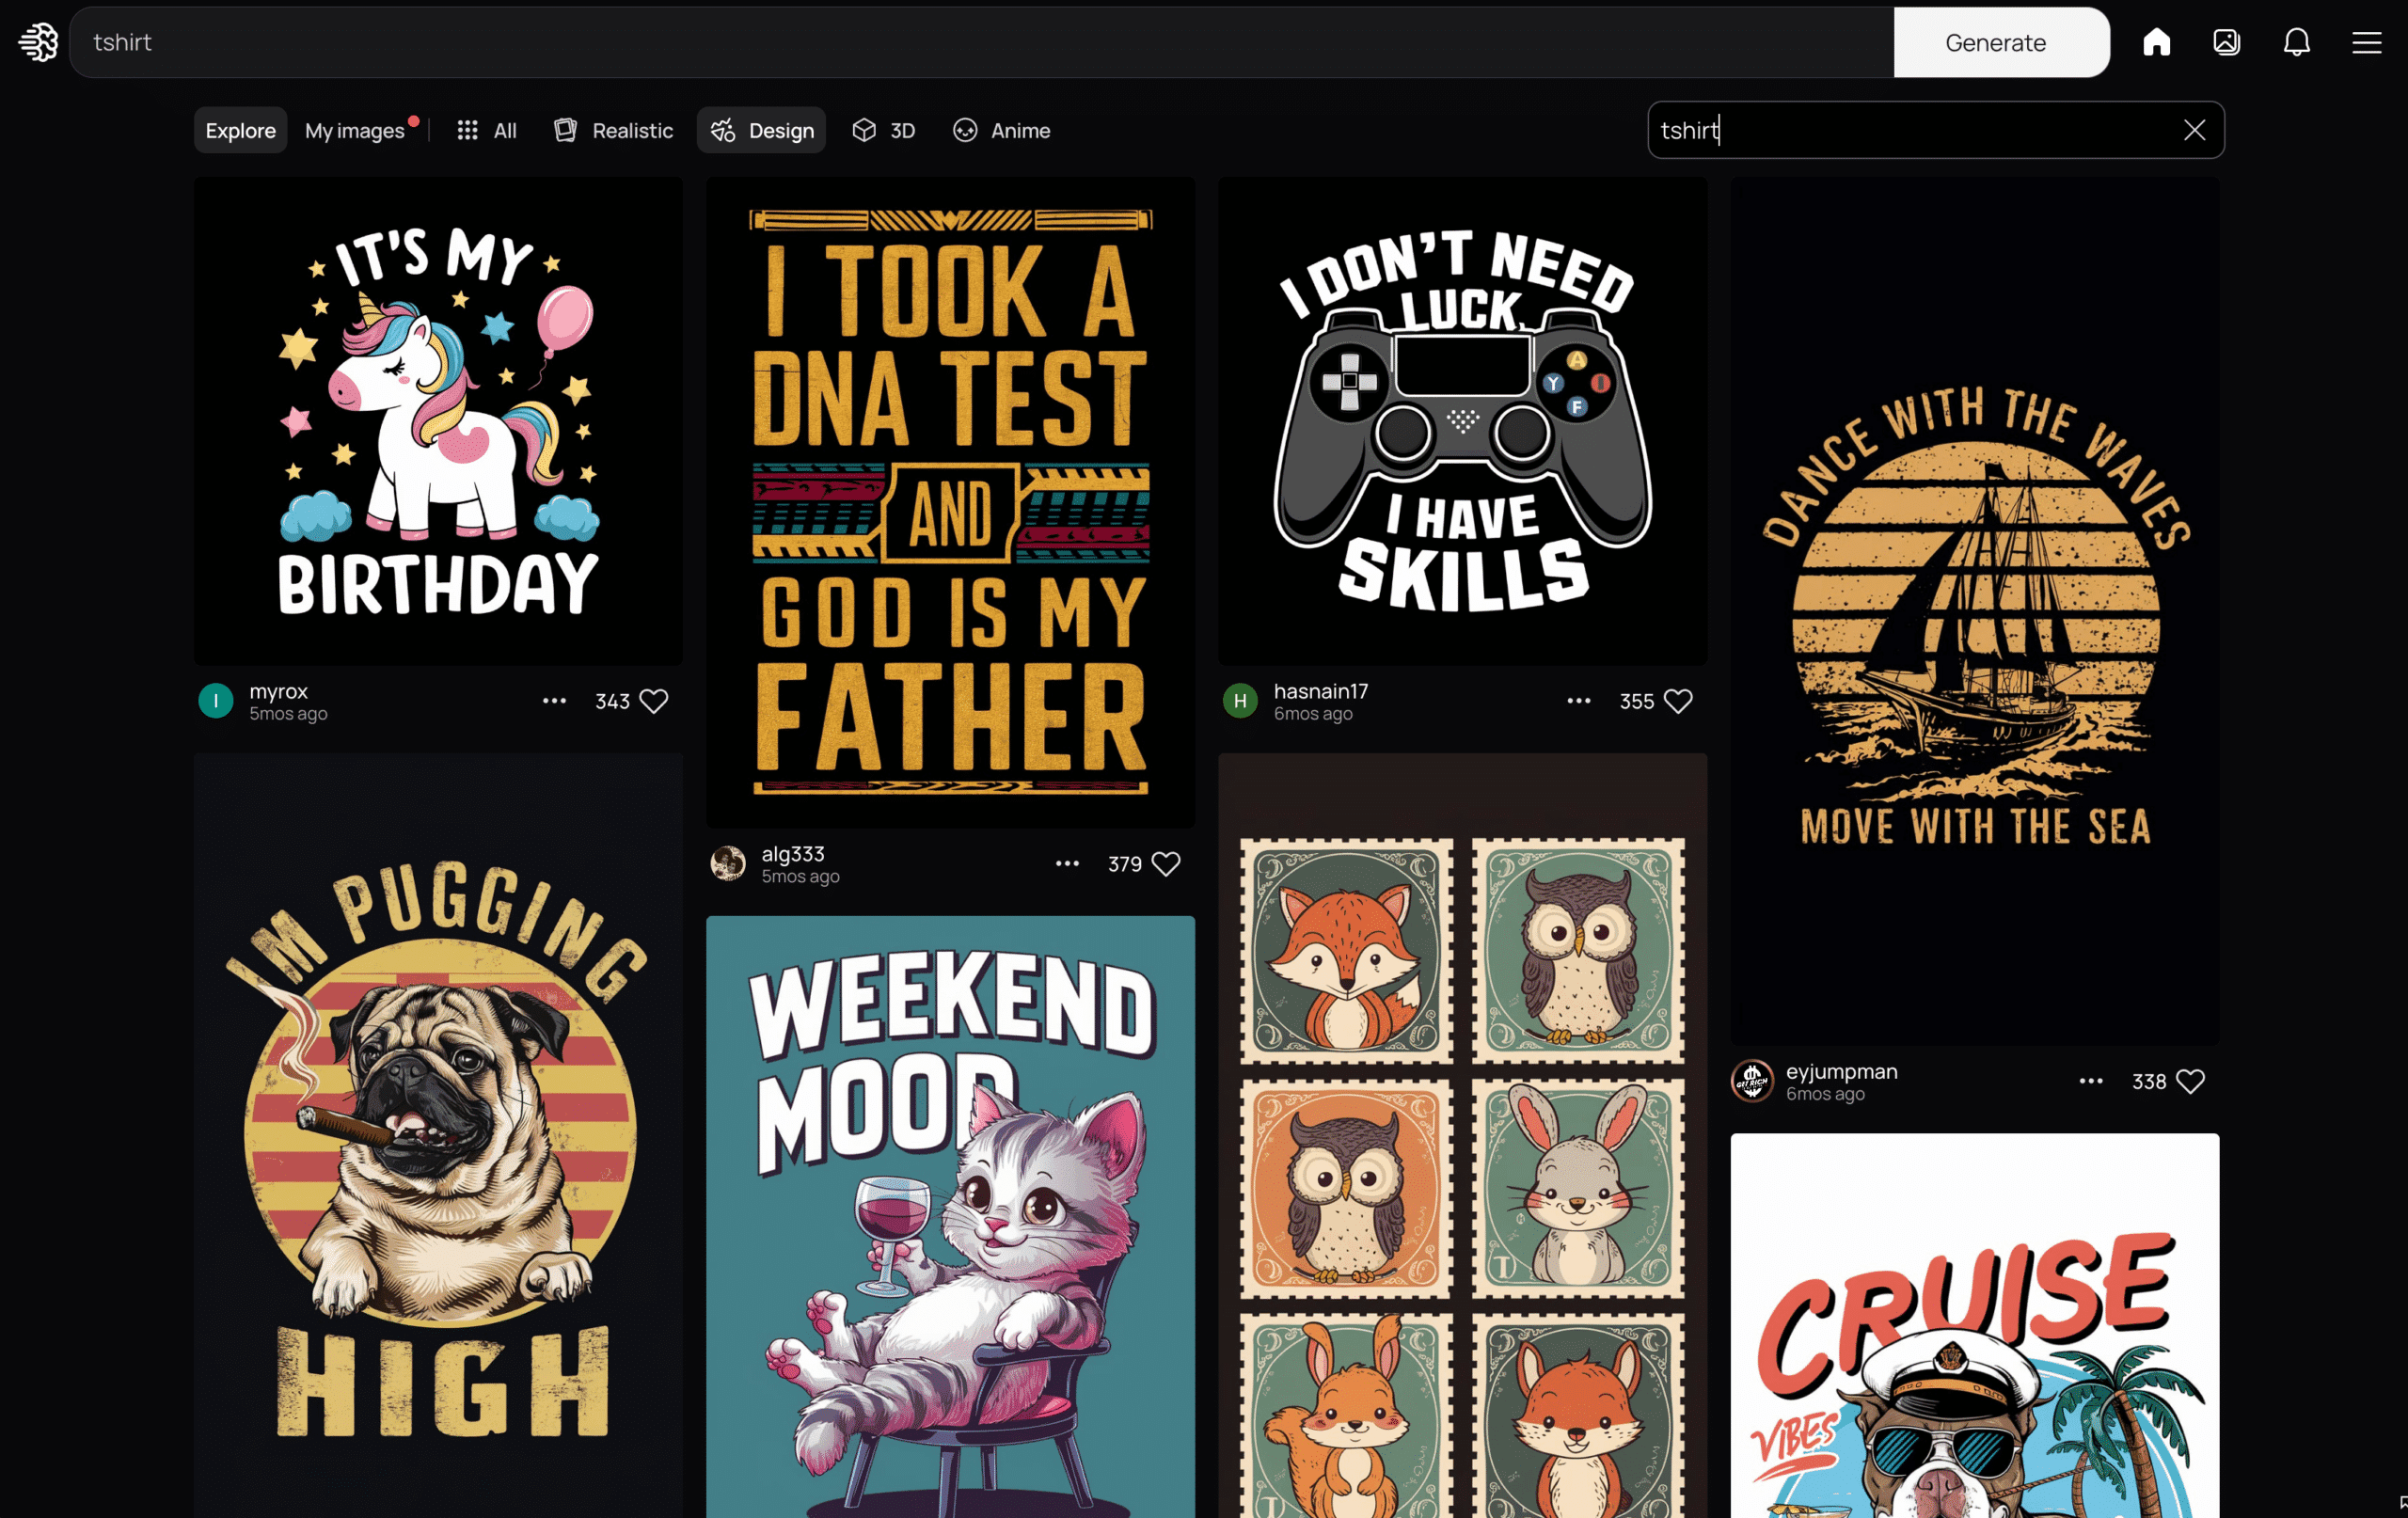The width and height of the screenshot is (2408, 1518).
Task: Click the 379 like count
Action: click(x=1124, y=863)
